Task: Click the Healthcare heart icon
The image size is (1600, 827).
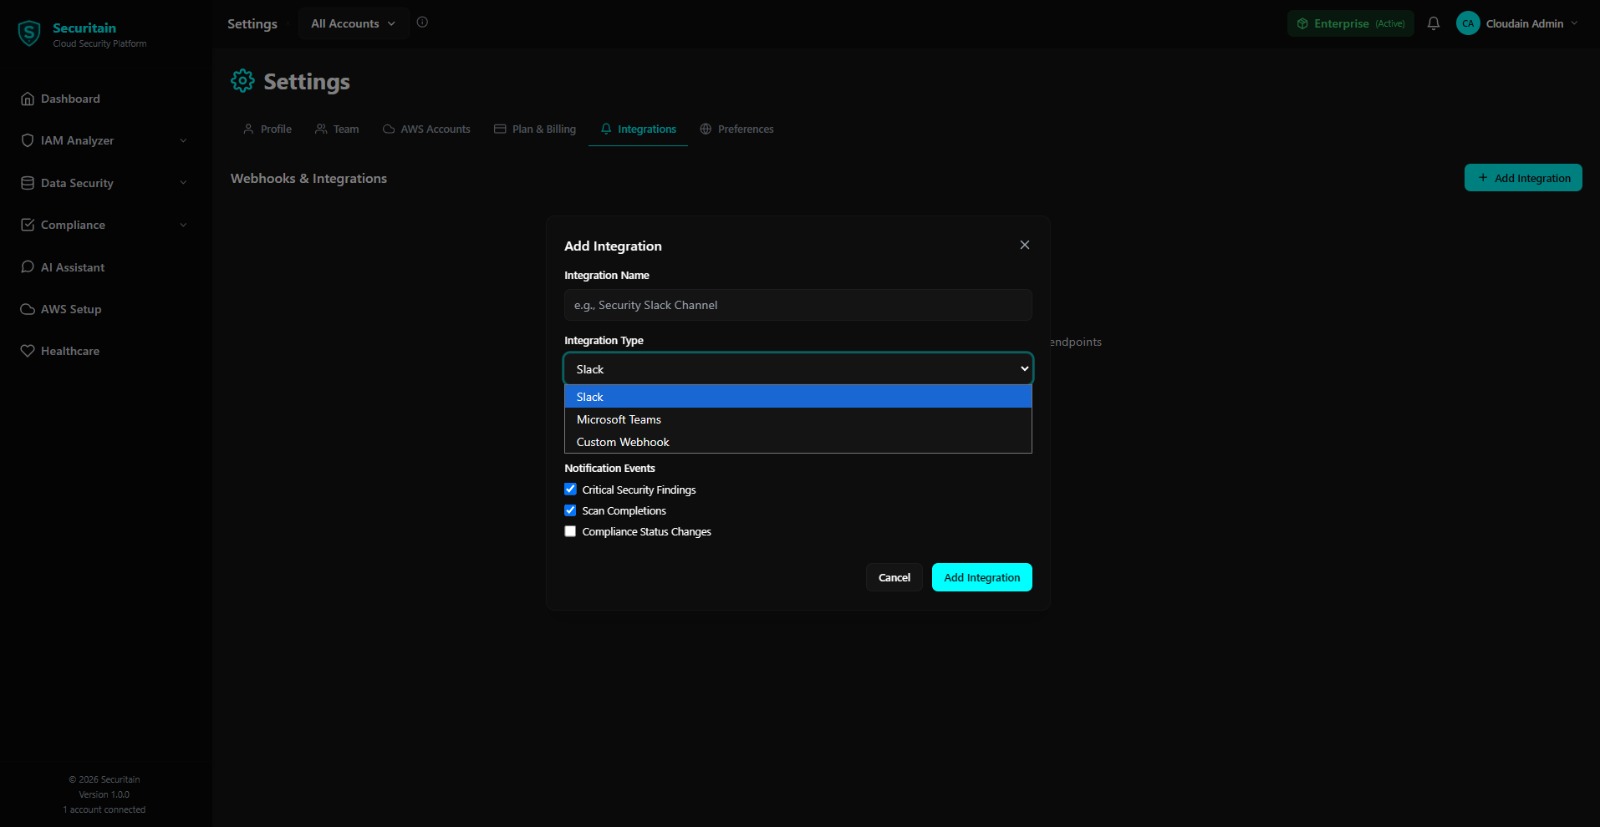Action: (x=27, y=351)
